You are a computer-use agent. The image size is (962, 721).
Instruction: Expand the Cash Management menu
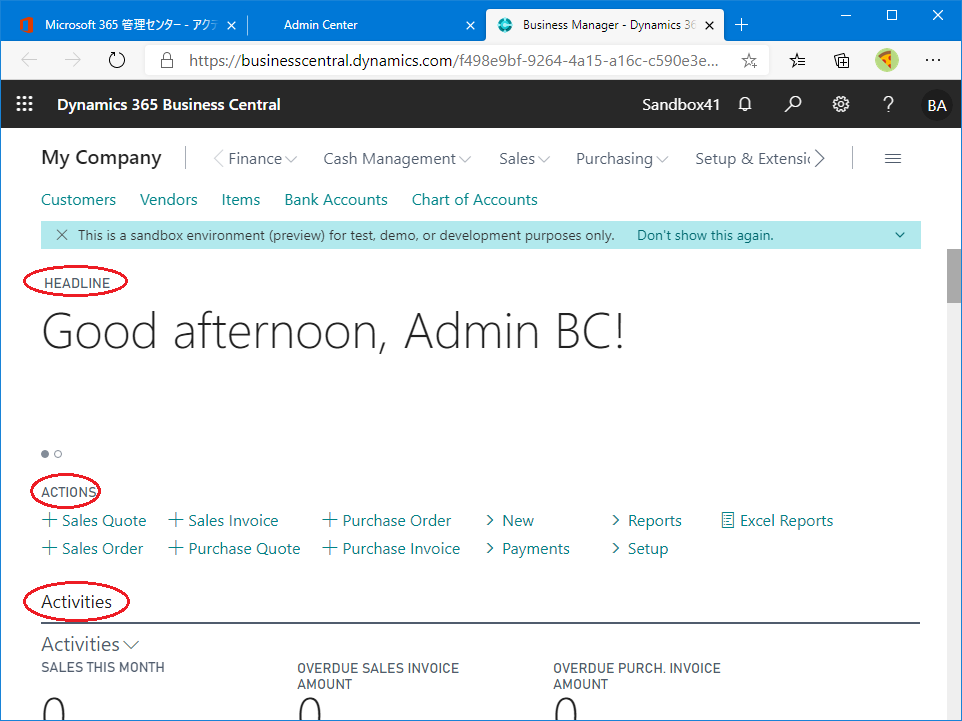coord(396,159)
